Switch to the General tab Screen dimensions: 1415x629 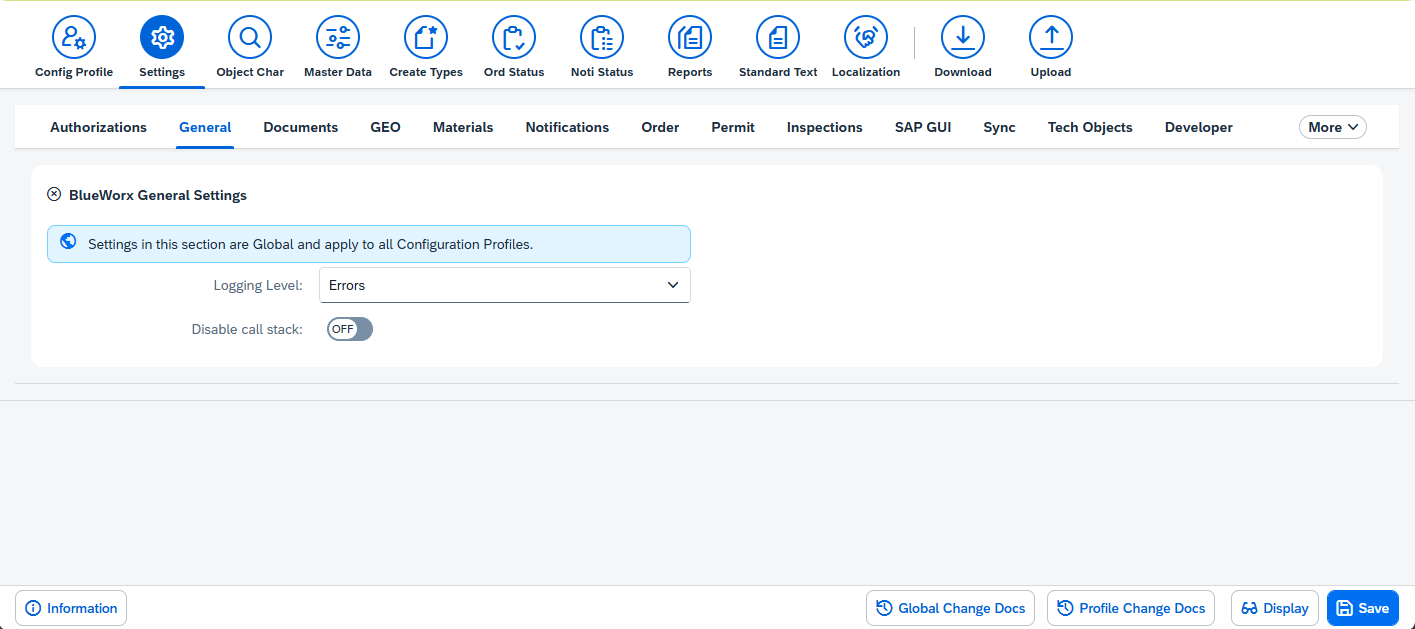click(205, 127)
